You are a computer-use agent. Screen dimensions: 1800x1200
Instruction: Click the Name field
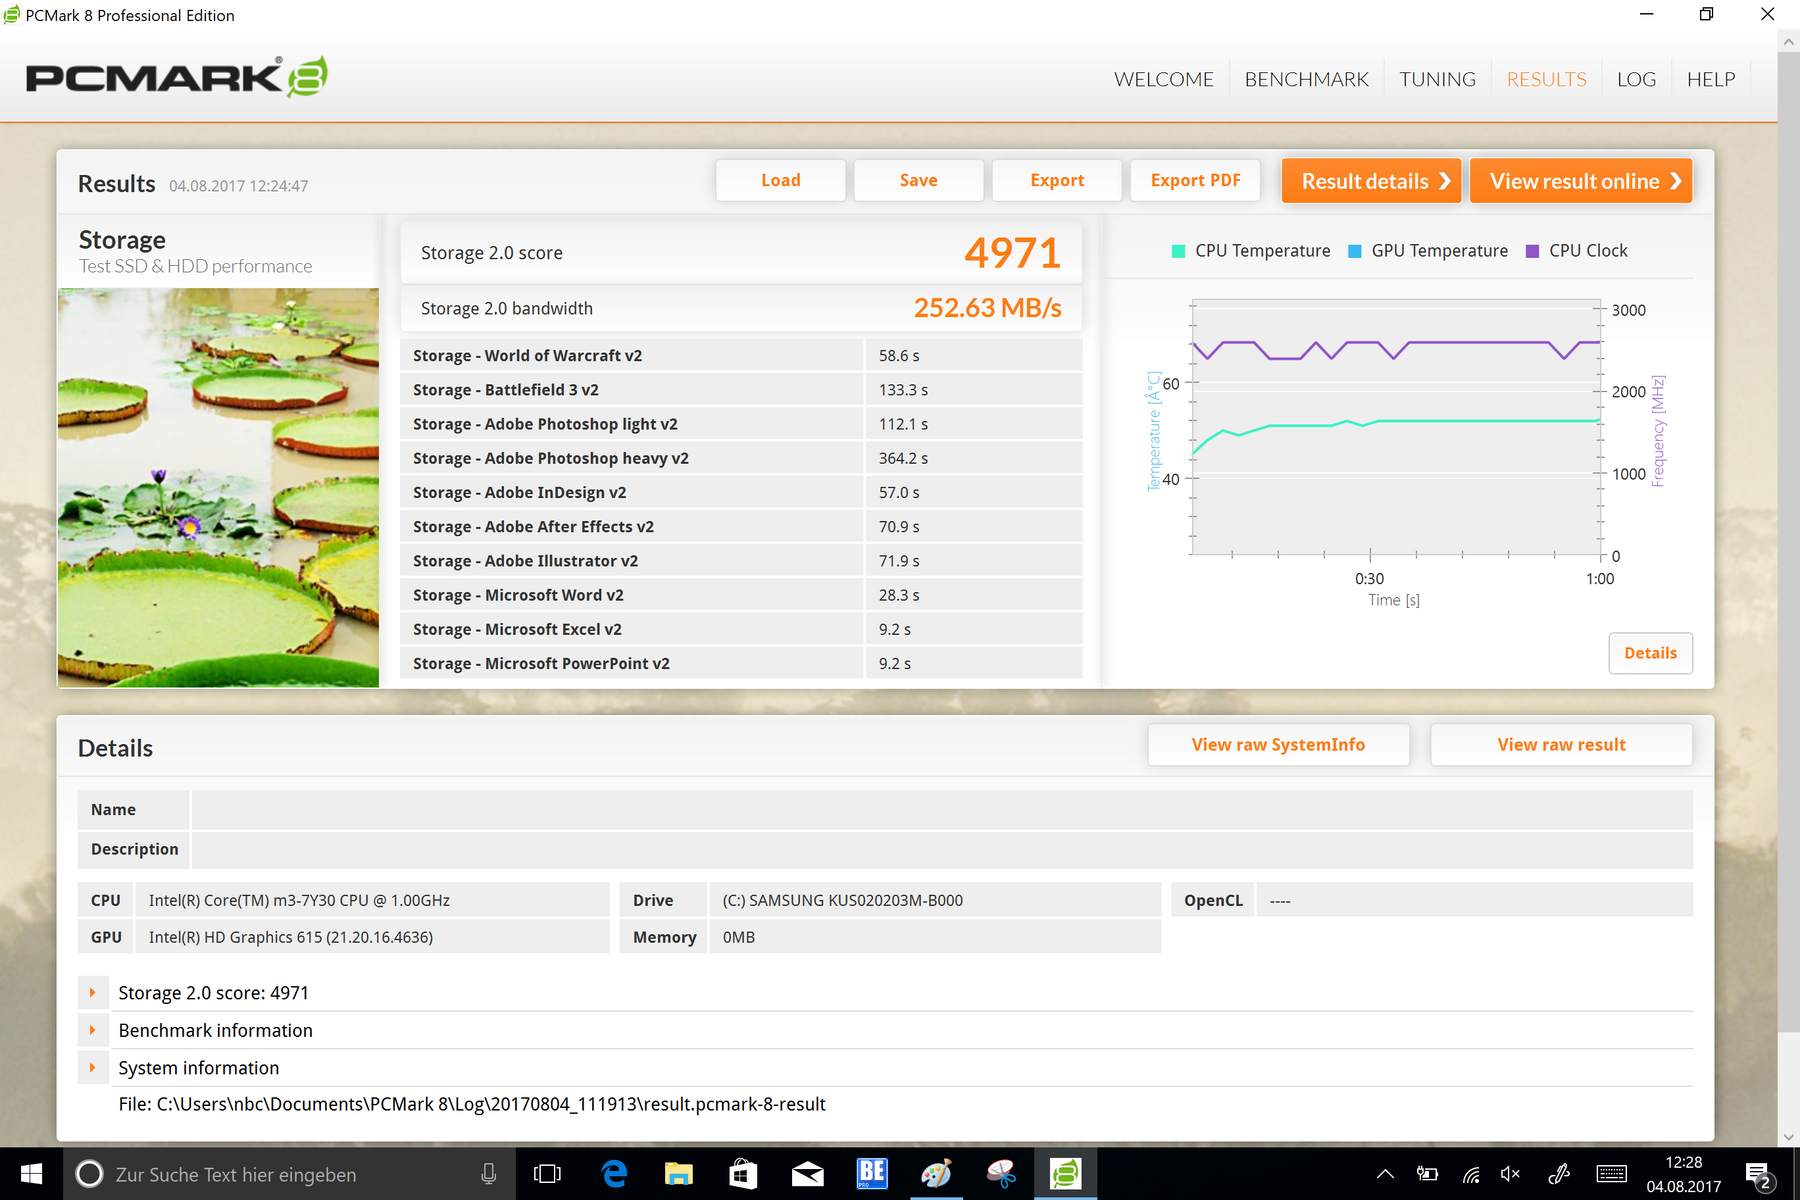coord(942,810)
